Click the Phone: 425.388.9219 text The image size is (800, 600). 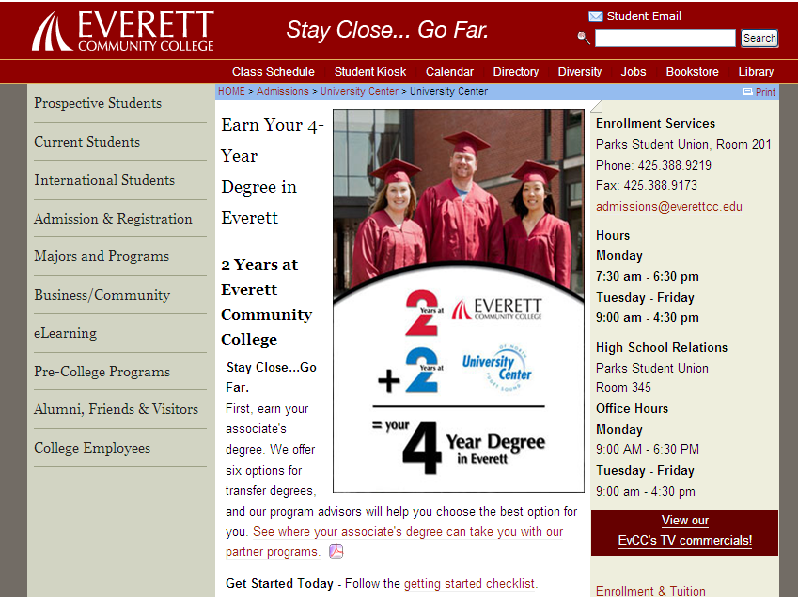click(654, 165)
